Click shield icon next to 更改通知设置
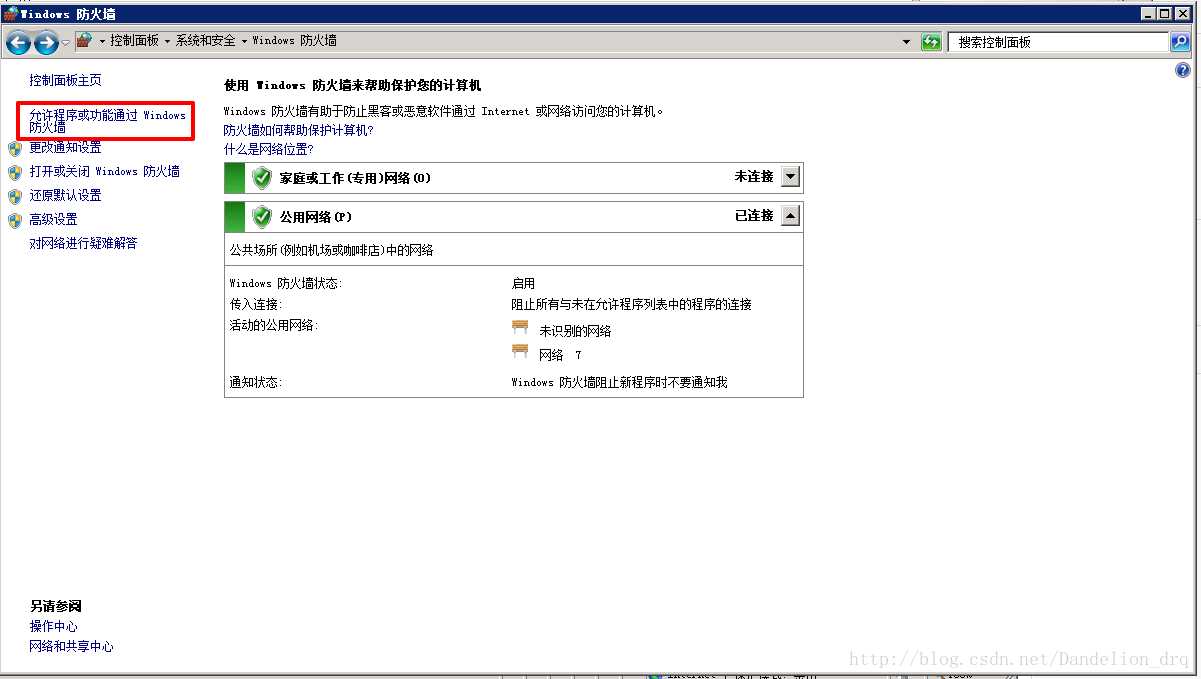 click(14, 148)
